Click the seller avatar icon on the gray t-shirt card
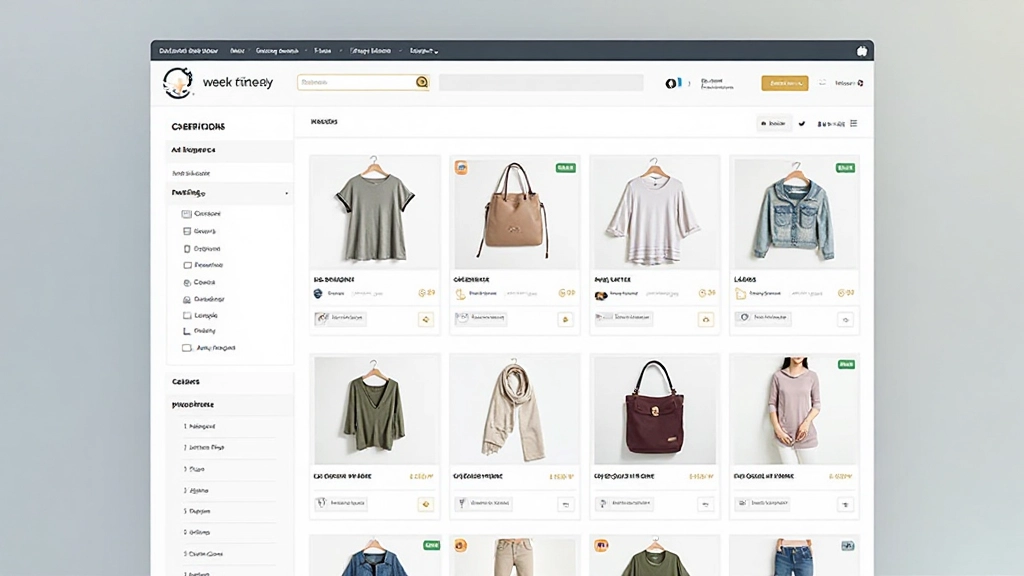The height and width of the screenshot is (576, 1024). point(317,293)
